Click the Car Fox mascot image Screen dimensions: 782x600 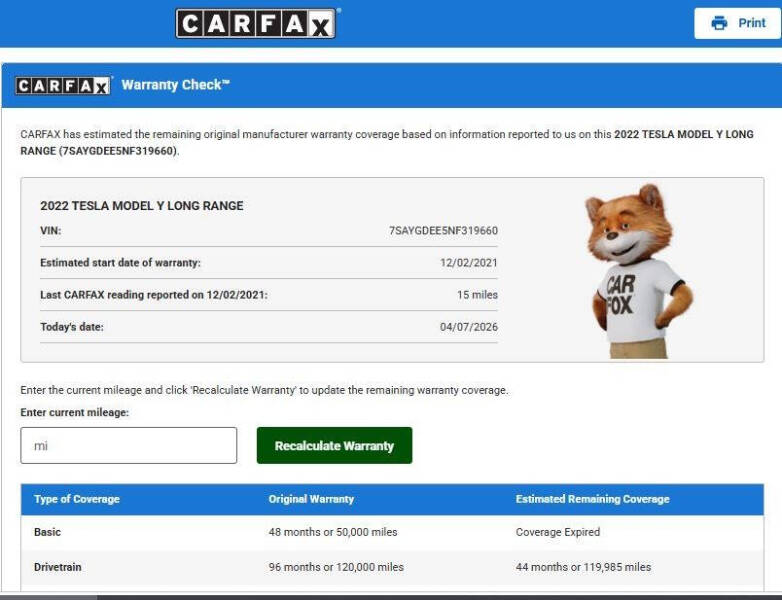pyautogui.click(x=639, y=271)
